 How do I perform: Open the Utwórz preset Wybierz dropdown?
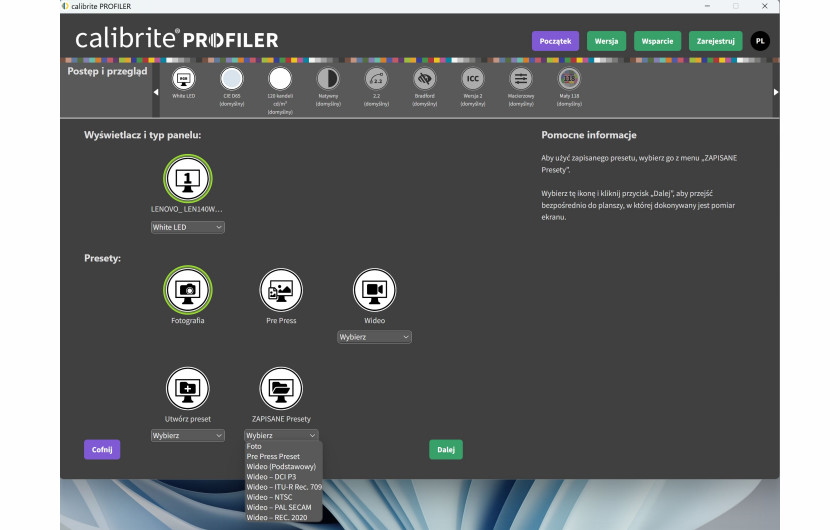point(188,436)
